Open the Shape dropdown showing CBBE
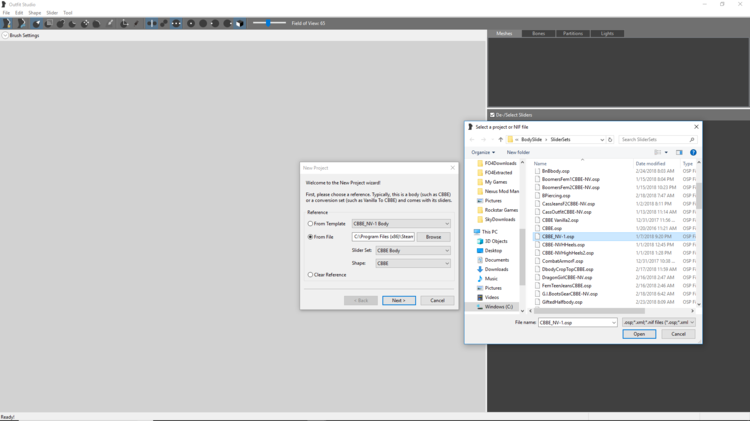The image size is (750, 421). (413, 263)
